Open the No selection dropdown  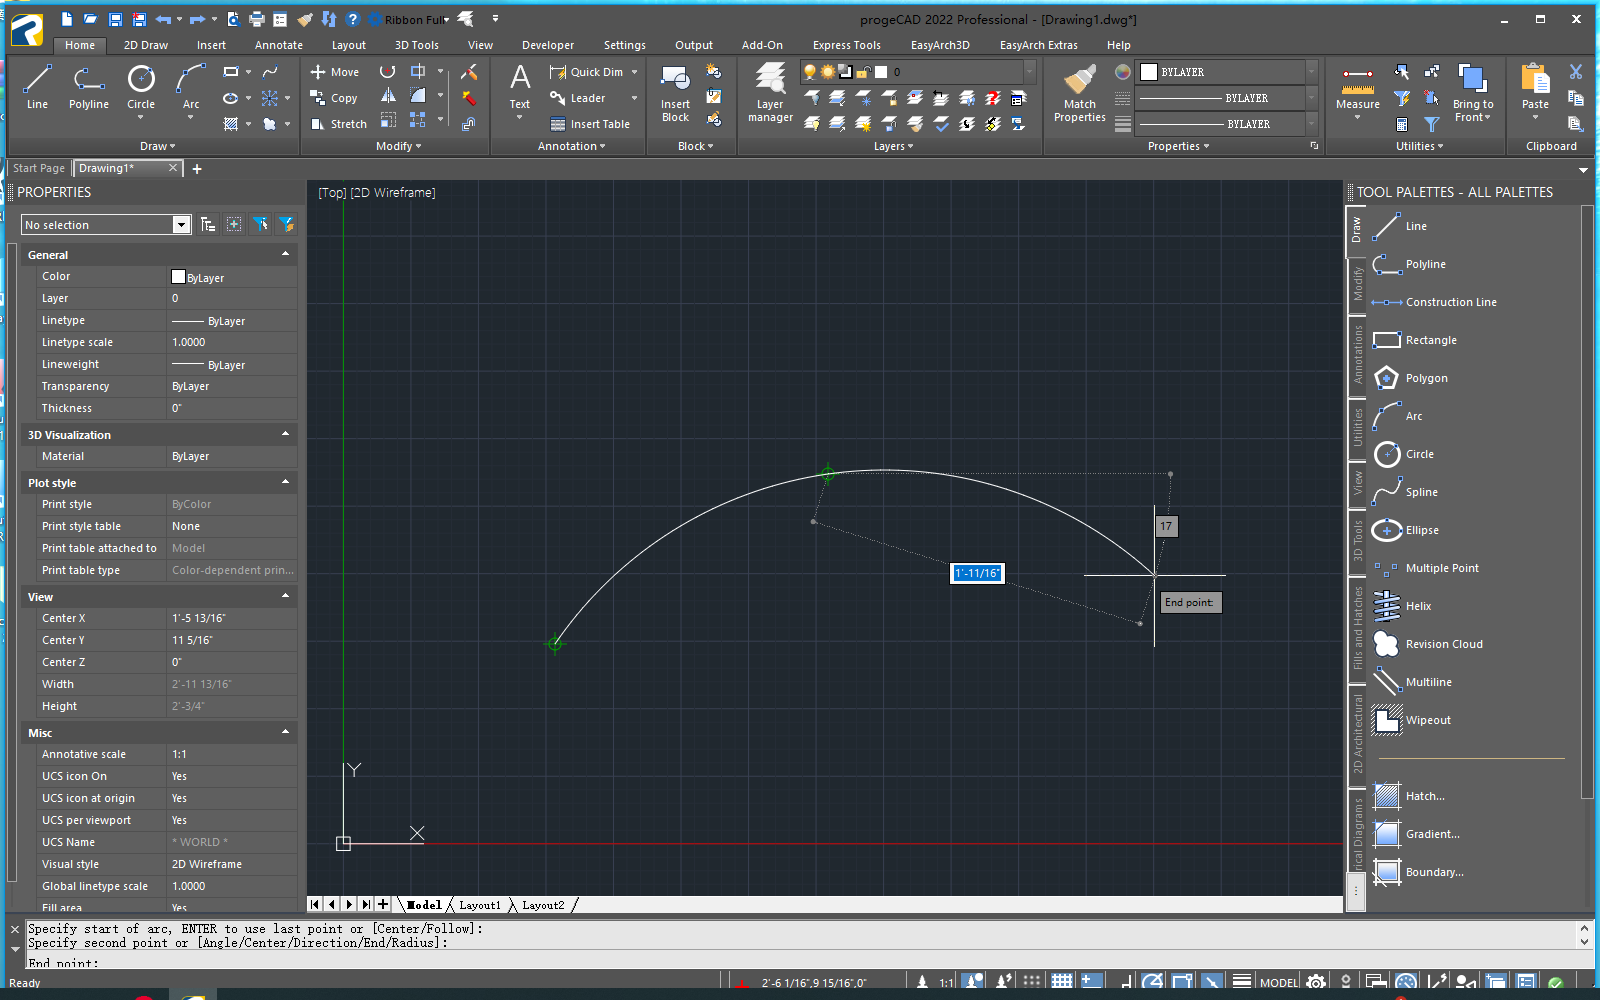tap(181, 225)
